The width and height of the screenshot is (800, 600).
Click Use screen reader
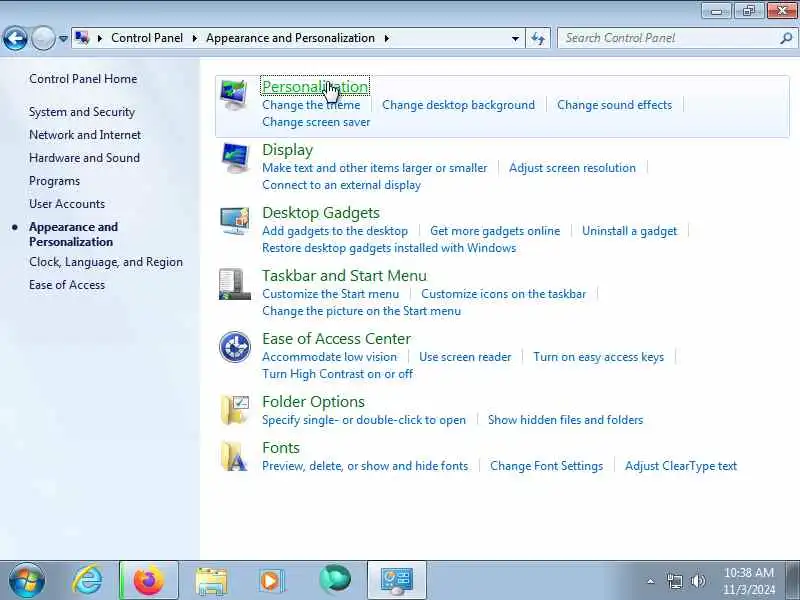[465, 357]
